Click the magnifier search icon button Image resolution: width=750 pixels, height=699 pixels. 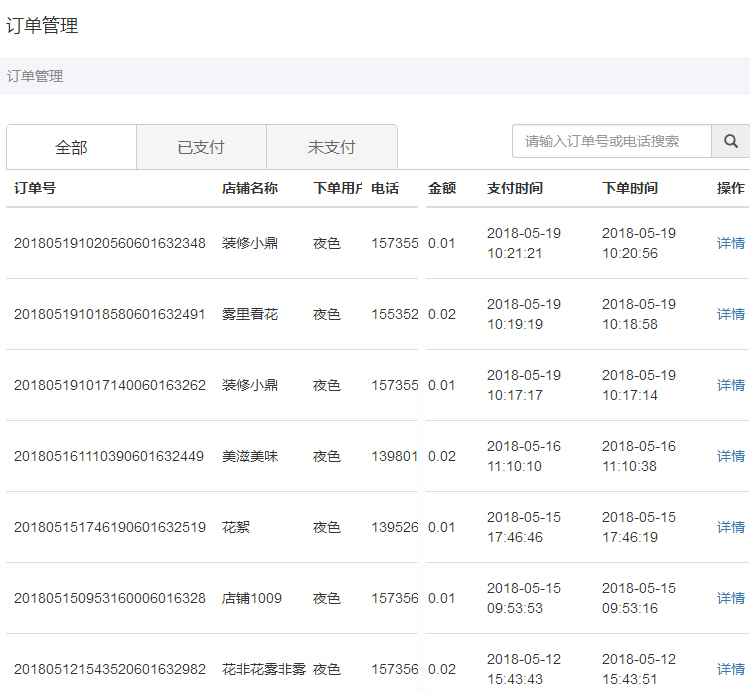(x=730, y=142)
